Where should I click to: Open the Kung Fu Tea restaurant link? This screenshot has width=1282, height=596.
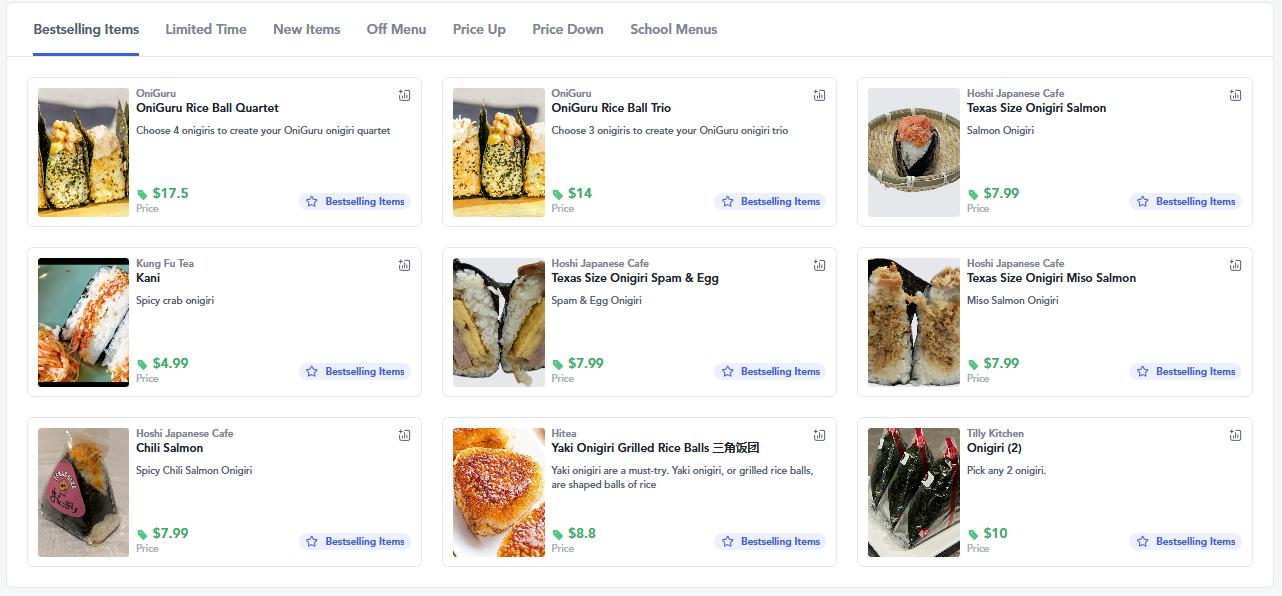(165, 263)
